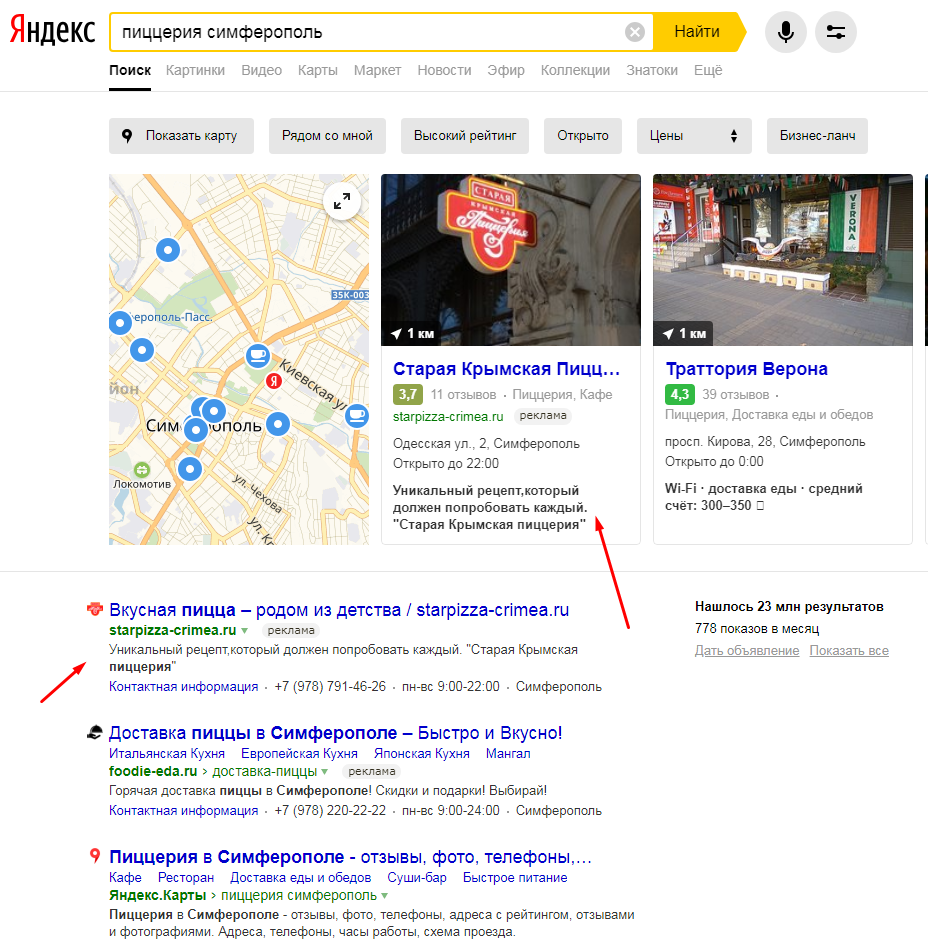Open the Yandex Maps red pin favicon
Viewport: 928px width, 951px height.
click(x=95, y=856)
